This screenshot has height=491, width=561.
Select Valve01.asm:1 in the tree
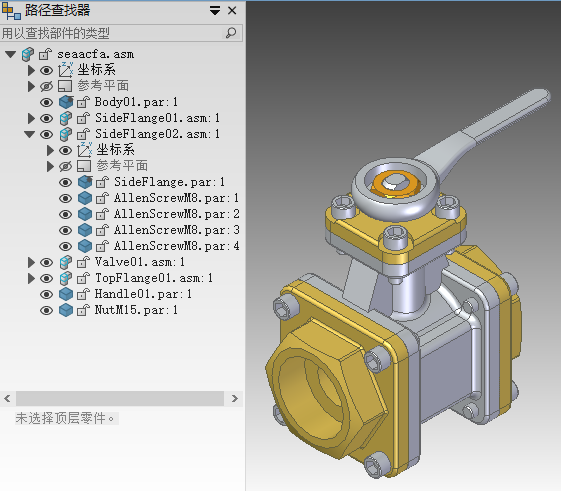140,262
